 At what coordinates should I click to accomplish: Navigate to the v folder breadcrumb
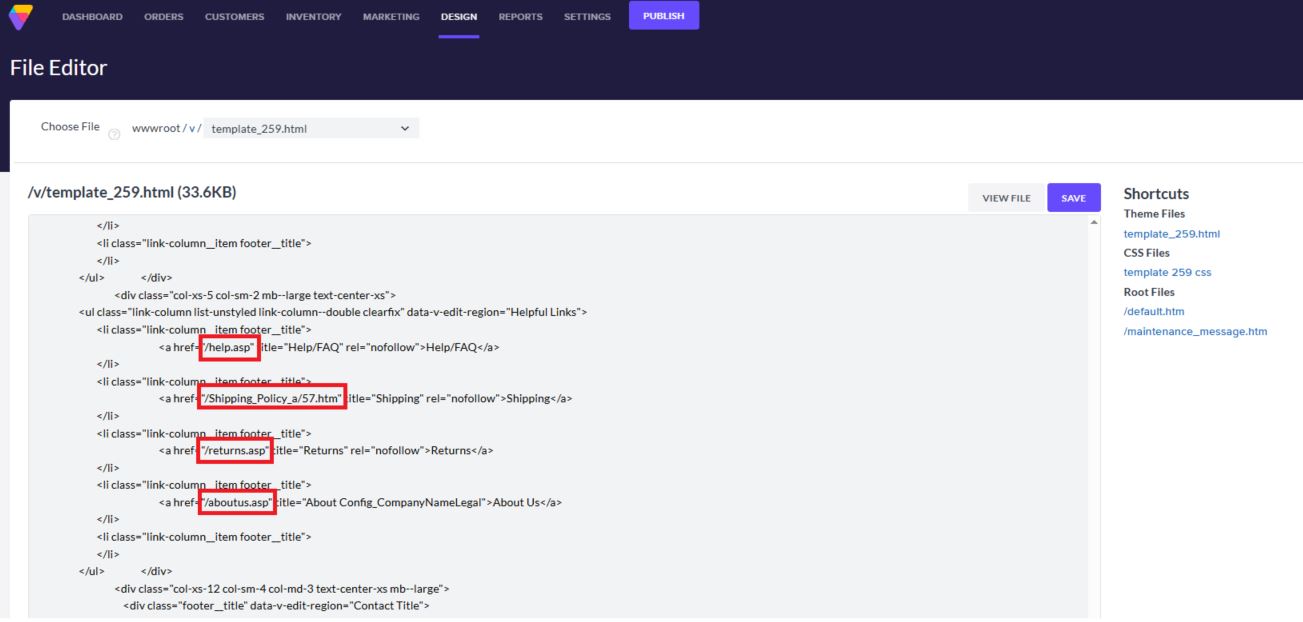[191, 128]
